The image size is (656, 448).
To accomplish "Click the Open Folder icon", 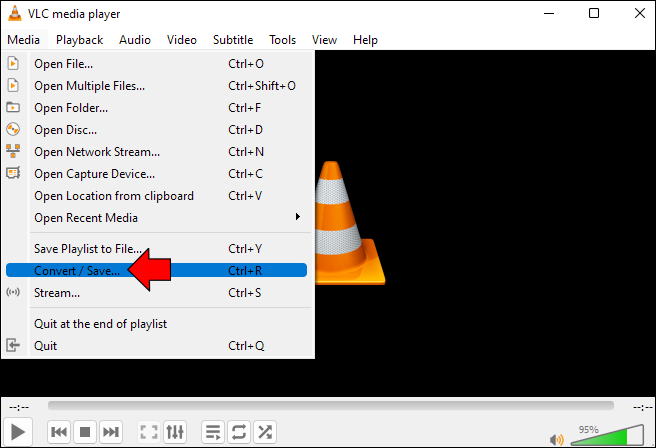I will pos(13,108).
